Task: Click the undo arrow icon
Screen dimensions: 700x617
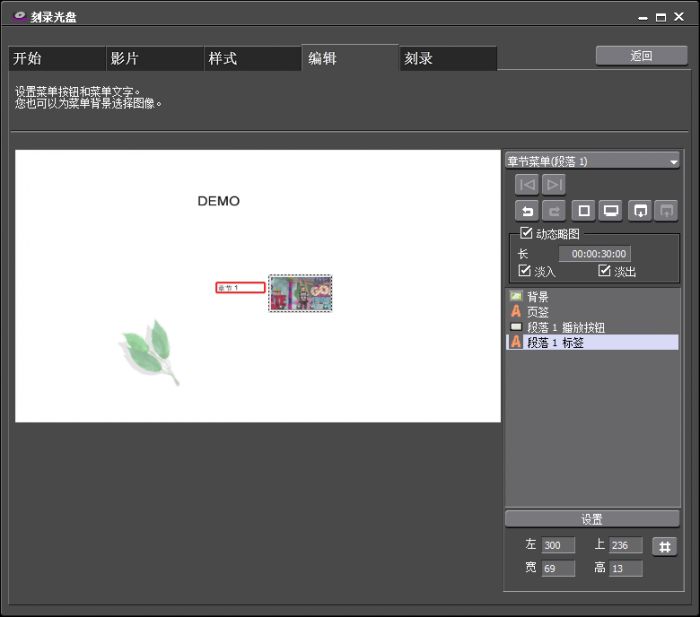Action: (527, 211)
